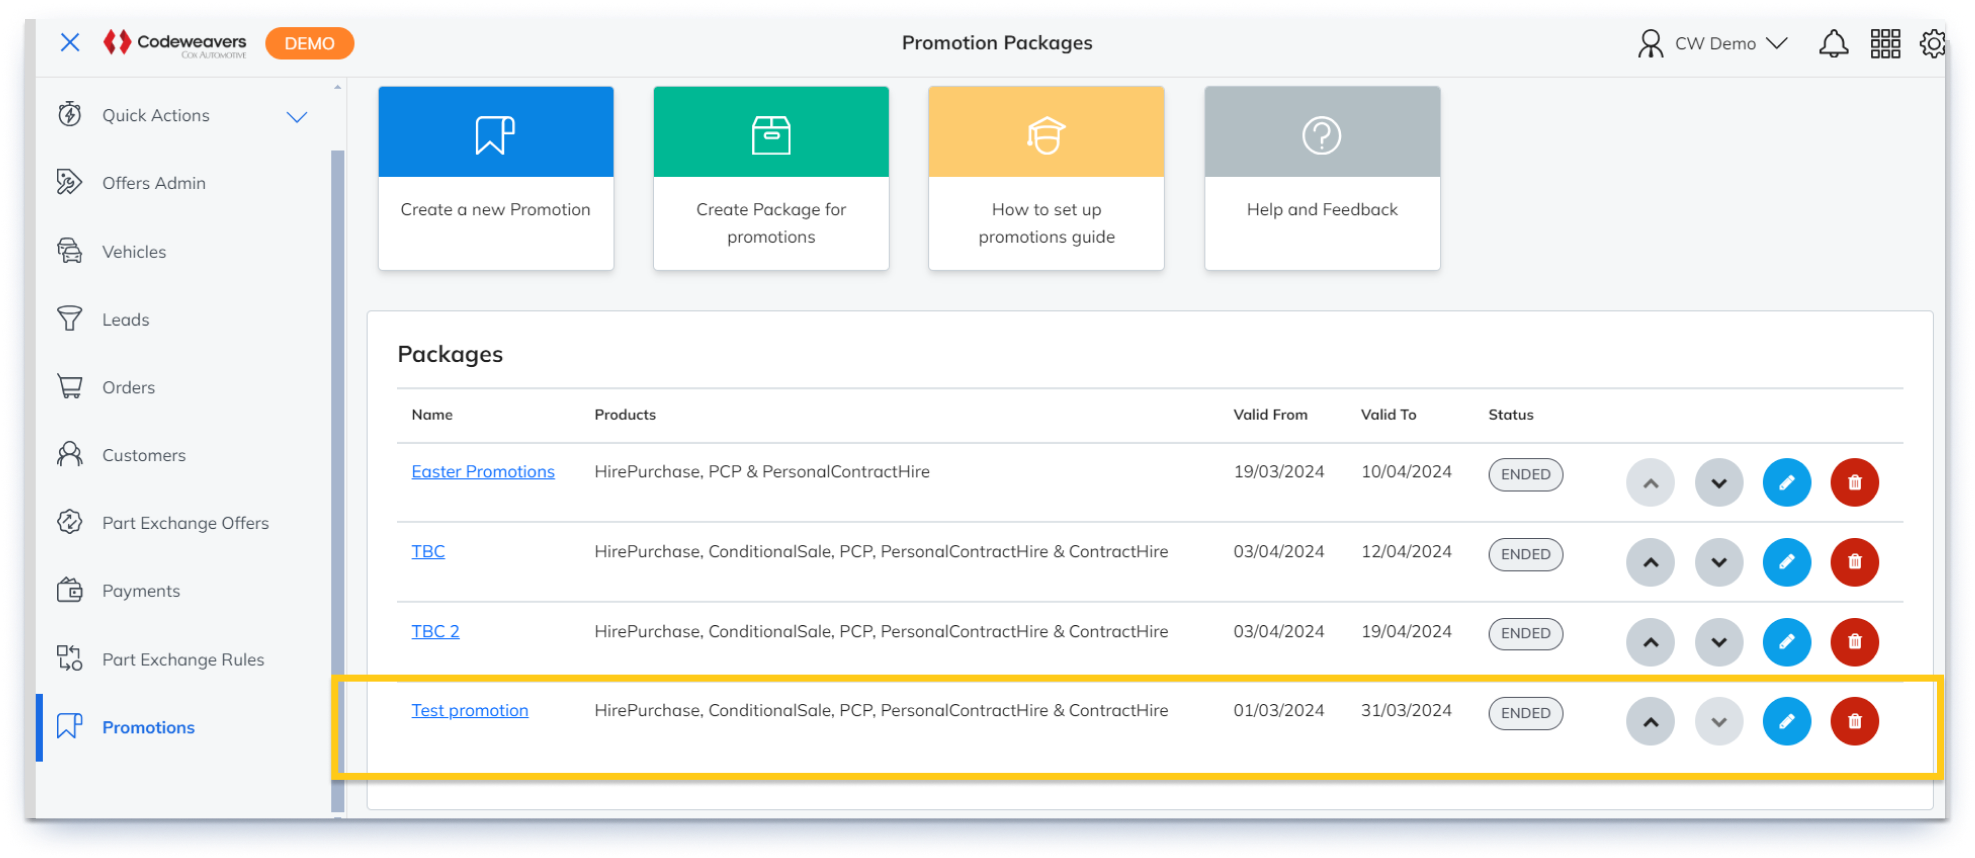This screenshot has height=858, width=1975.
Task: Open Help and Feedback card
Action: (1322, 178)
